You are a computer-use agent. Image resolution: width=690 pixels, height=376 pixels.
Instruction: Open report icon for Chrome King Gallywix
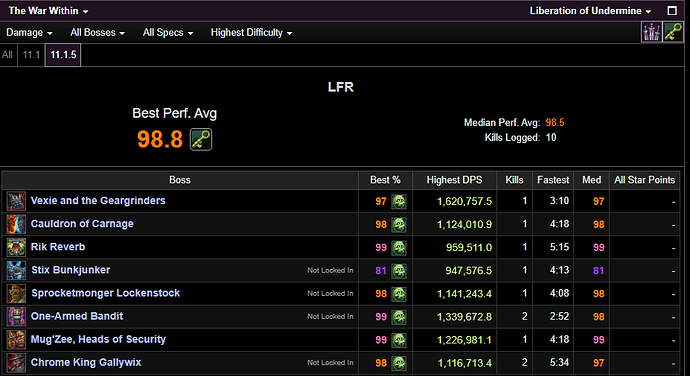point(399,363)
